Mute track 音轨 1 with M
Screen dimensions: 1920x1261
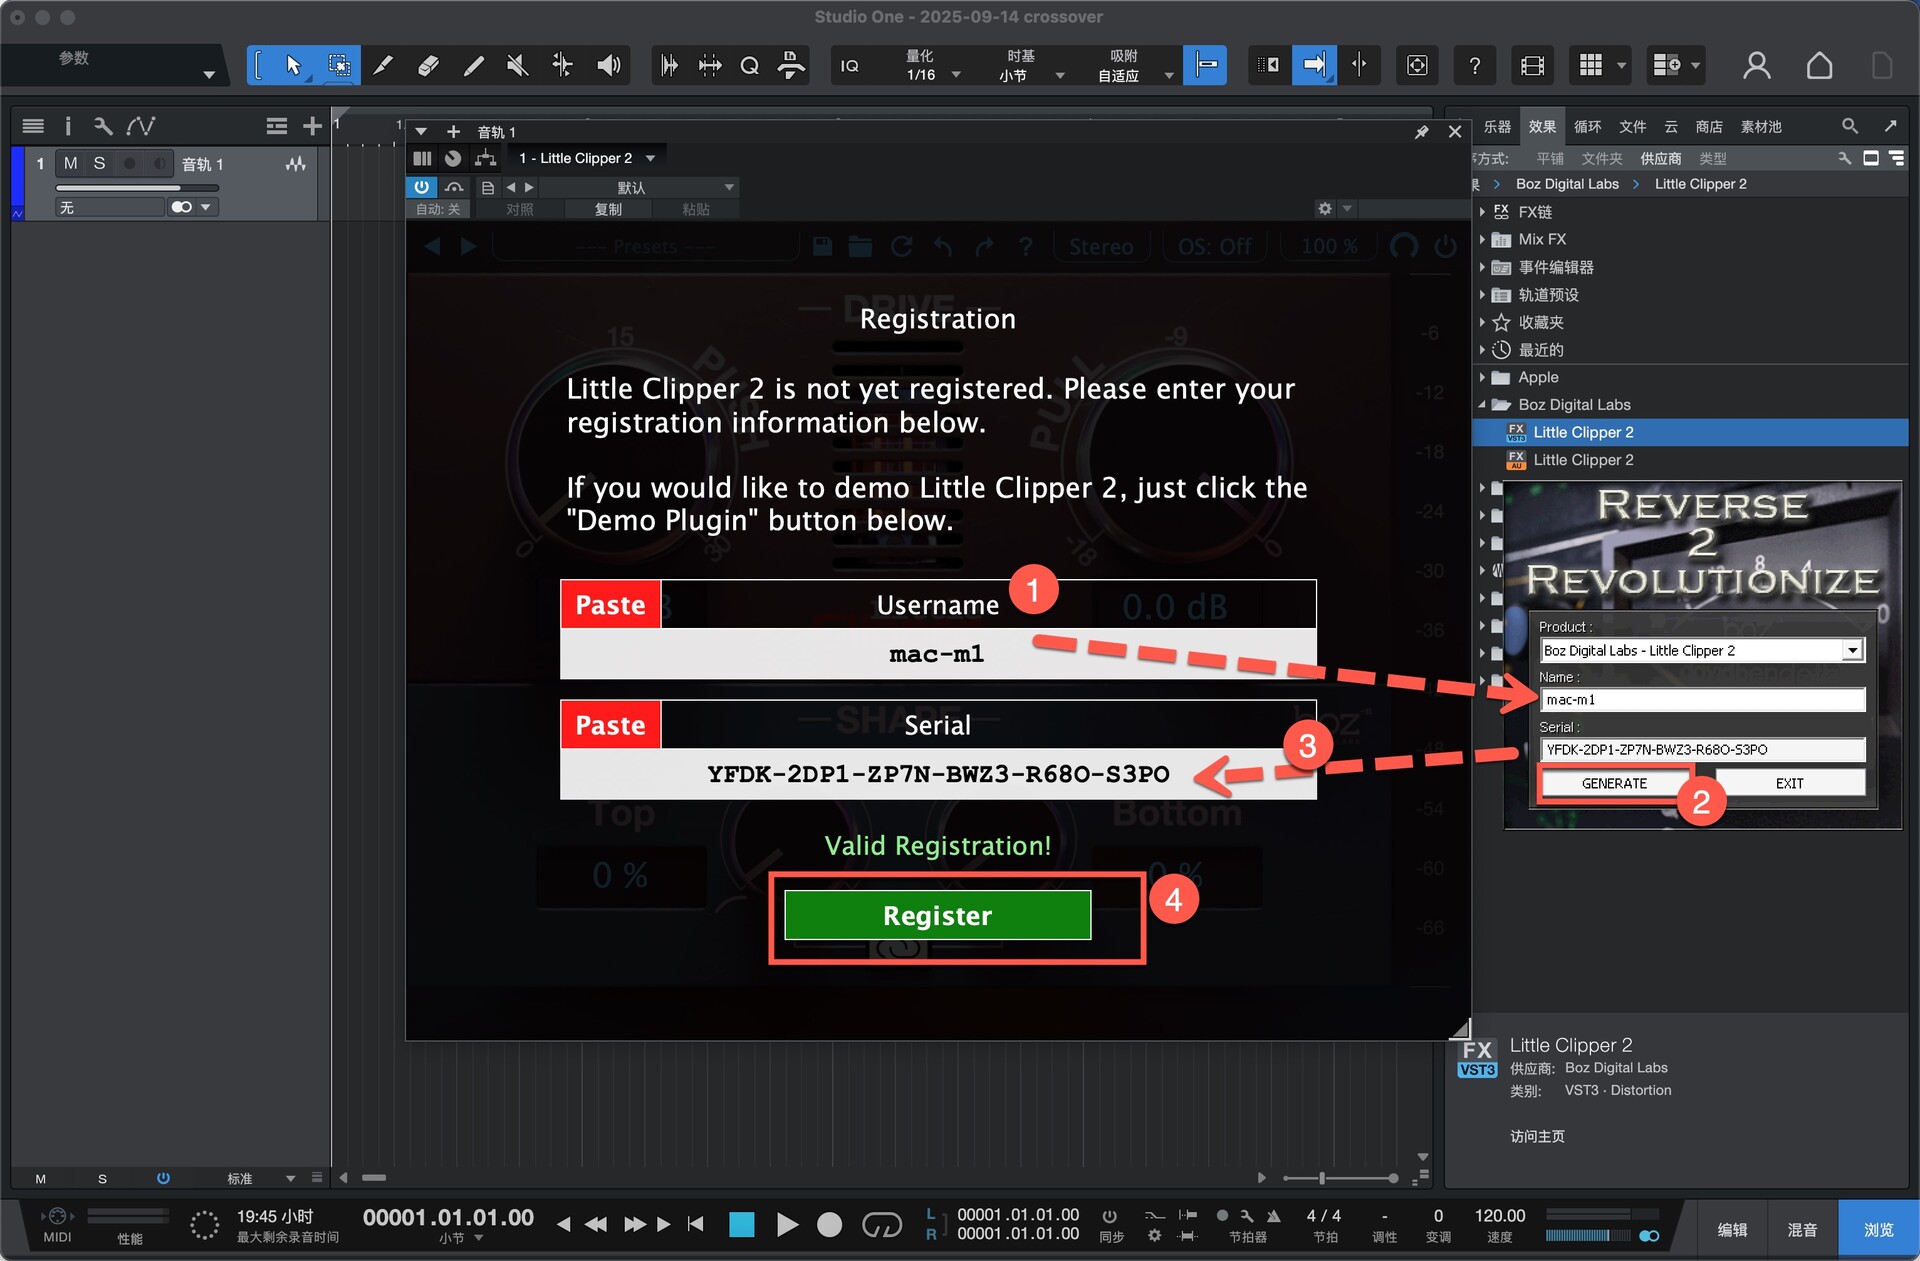tap(70, 163)
